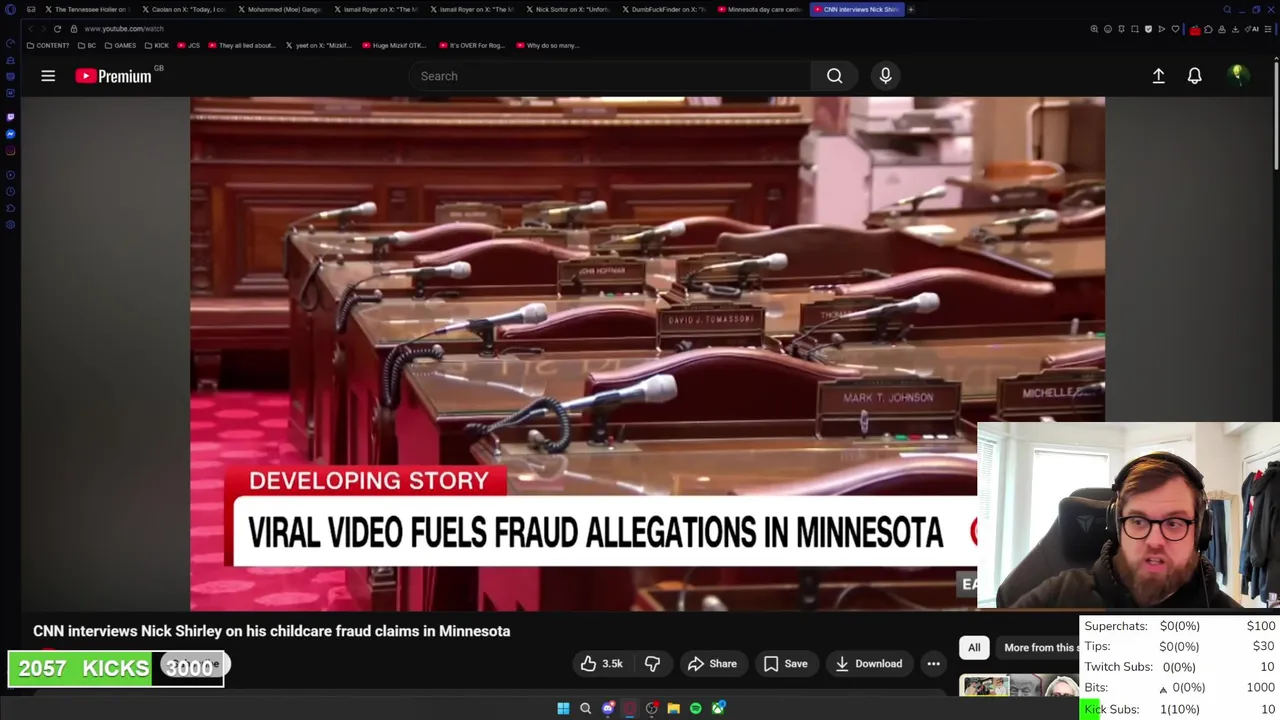Click the page vertical scrollbar
Image resolution: width=1280 pixels, height=720 pixels.
[x=1275, y=115]
